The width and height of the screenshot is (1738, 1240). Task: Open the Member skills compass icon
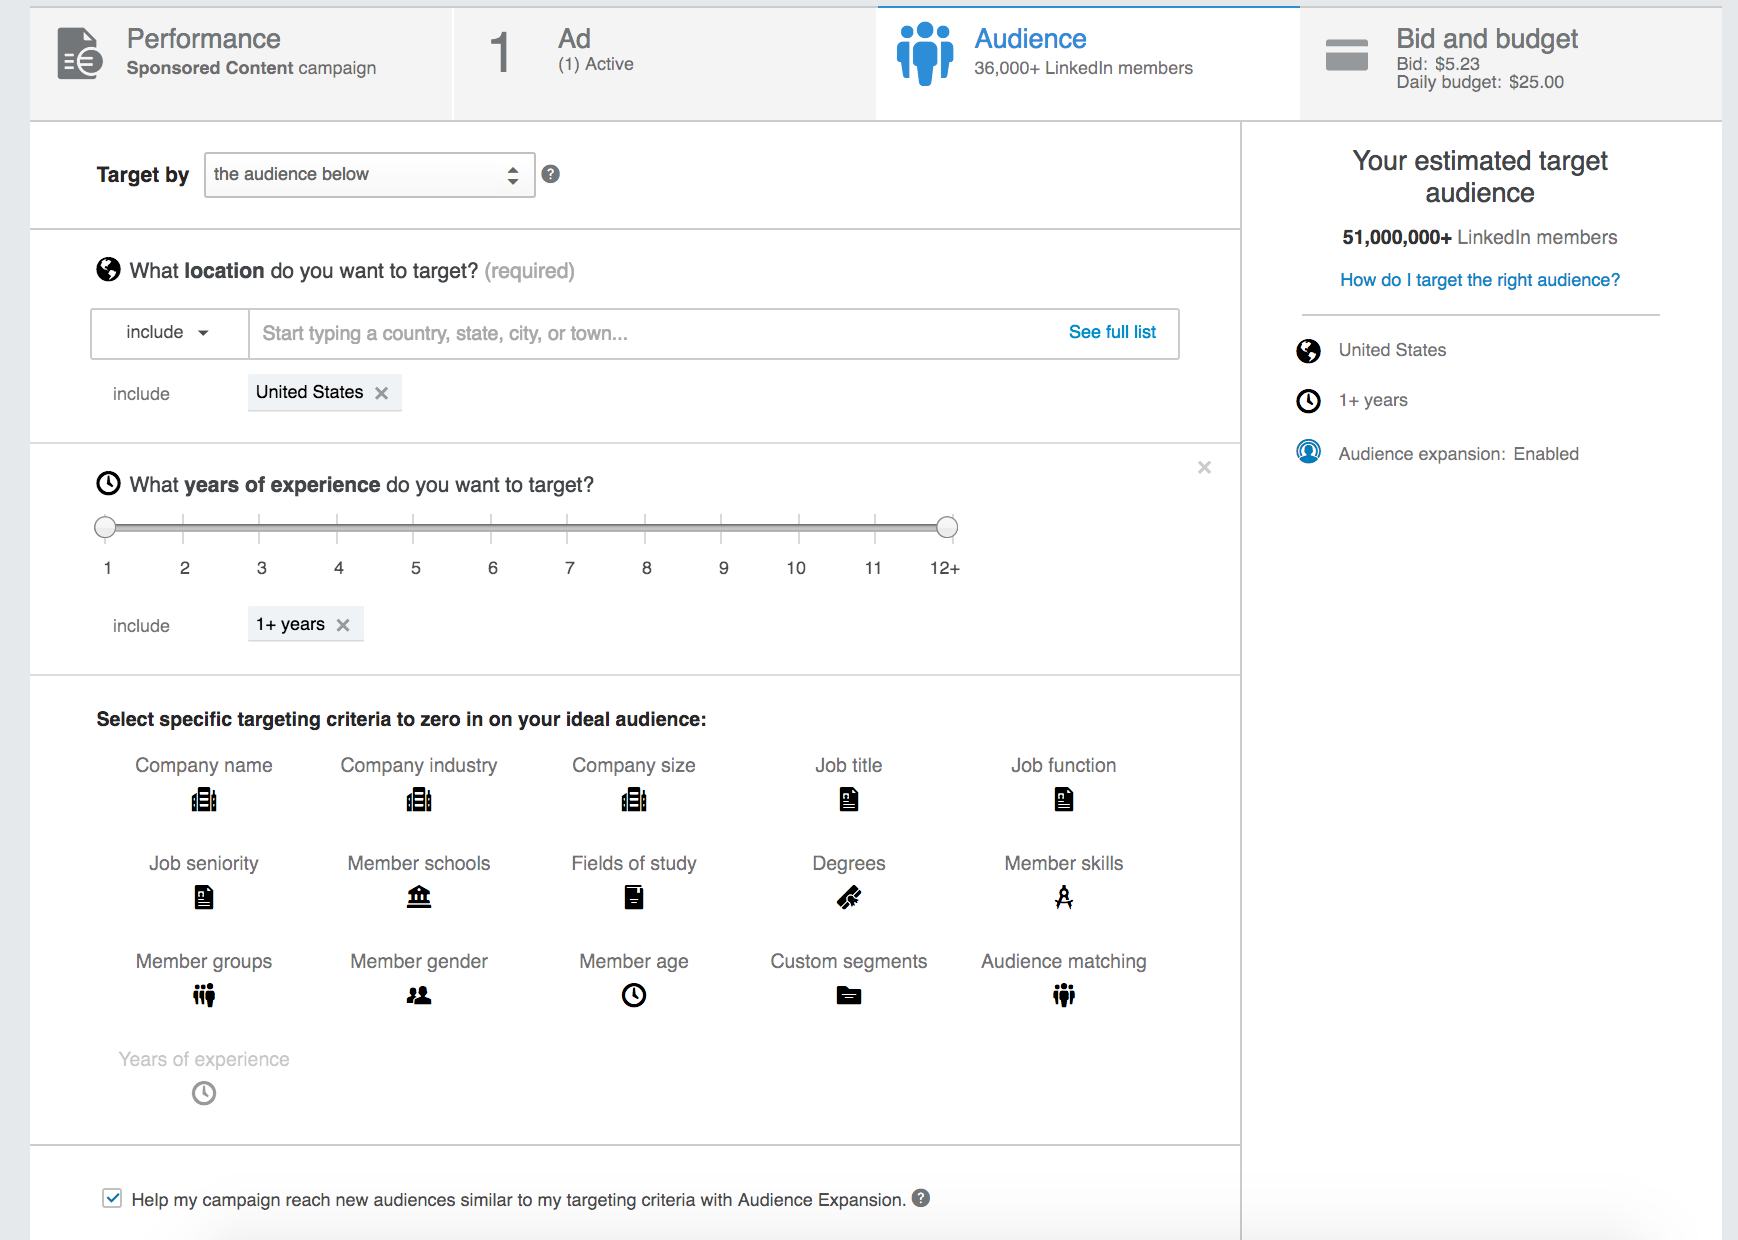(1064, 898)
